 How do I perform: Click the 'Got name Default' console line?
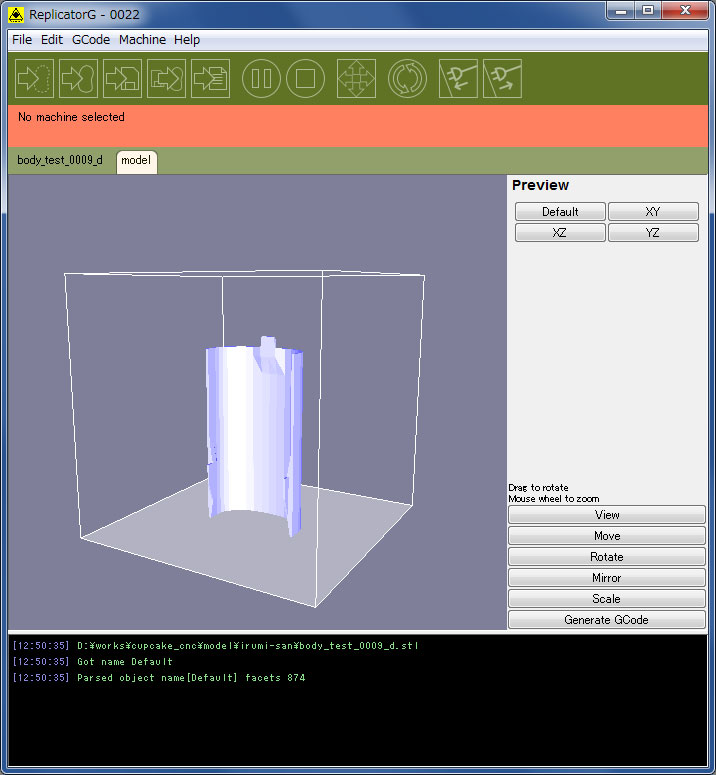[125, 662]
